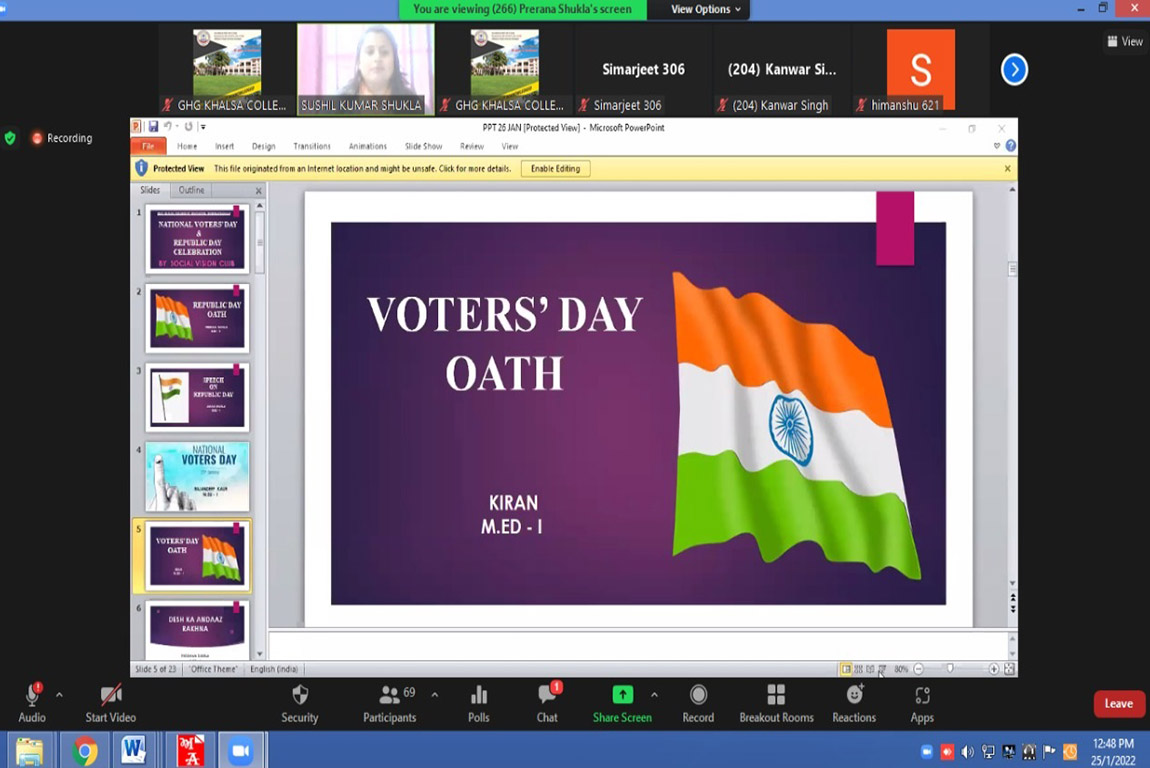Mute audio in Zoom
The image size is (1150, 768).
tap(32, 703)
